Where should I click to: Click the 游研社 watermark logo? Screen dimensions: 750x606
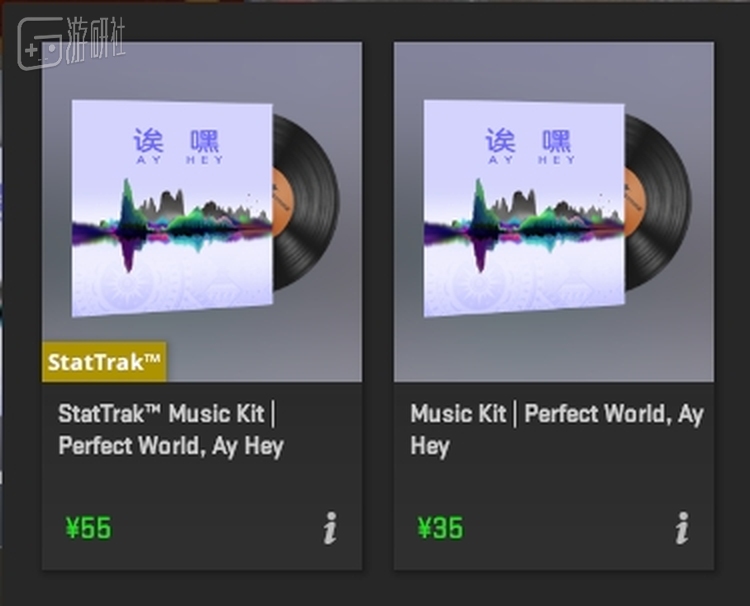click(71, 42)
